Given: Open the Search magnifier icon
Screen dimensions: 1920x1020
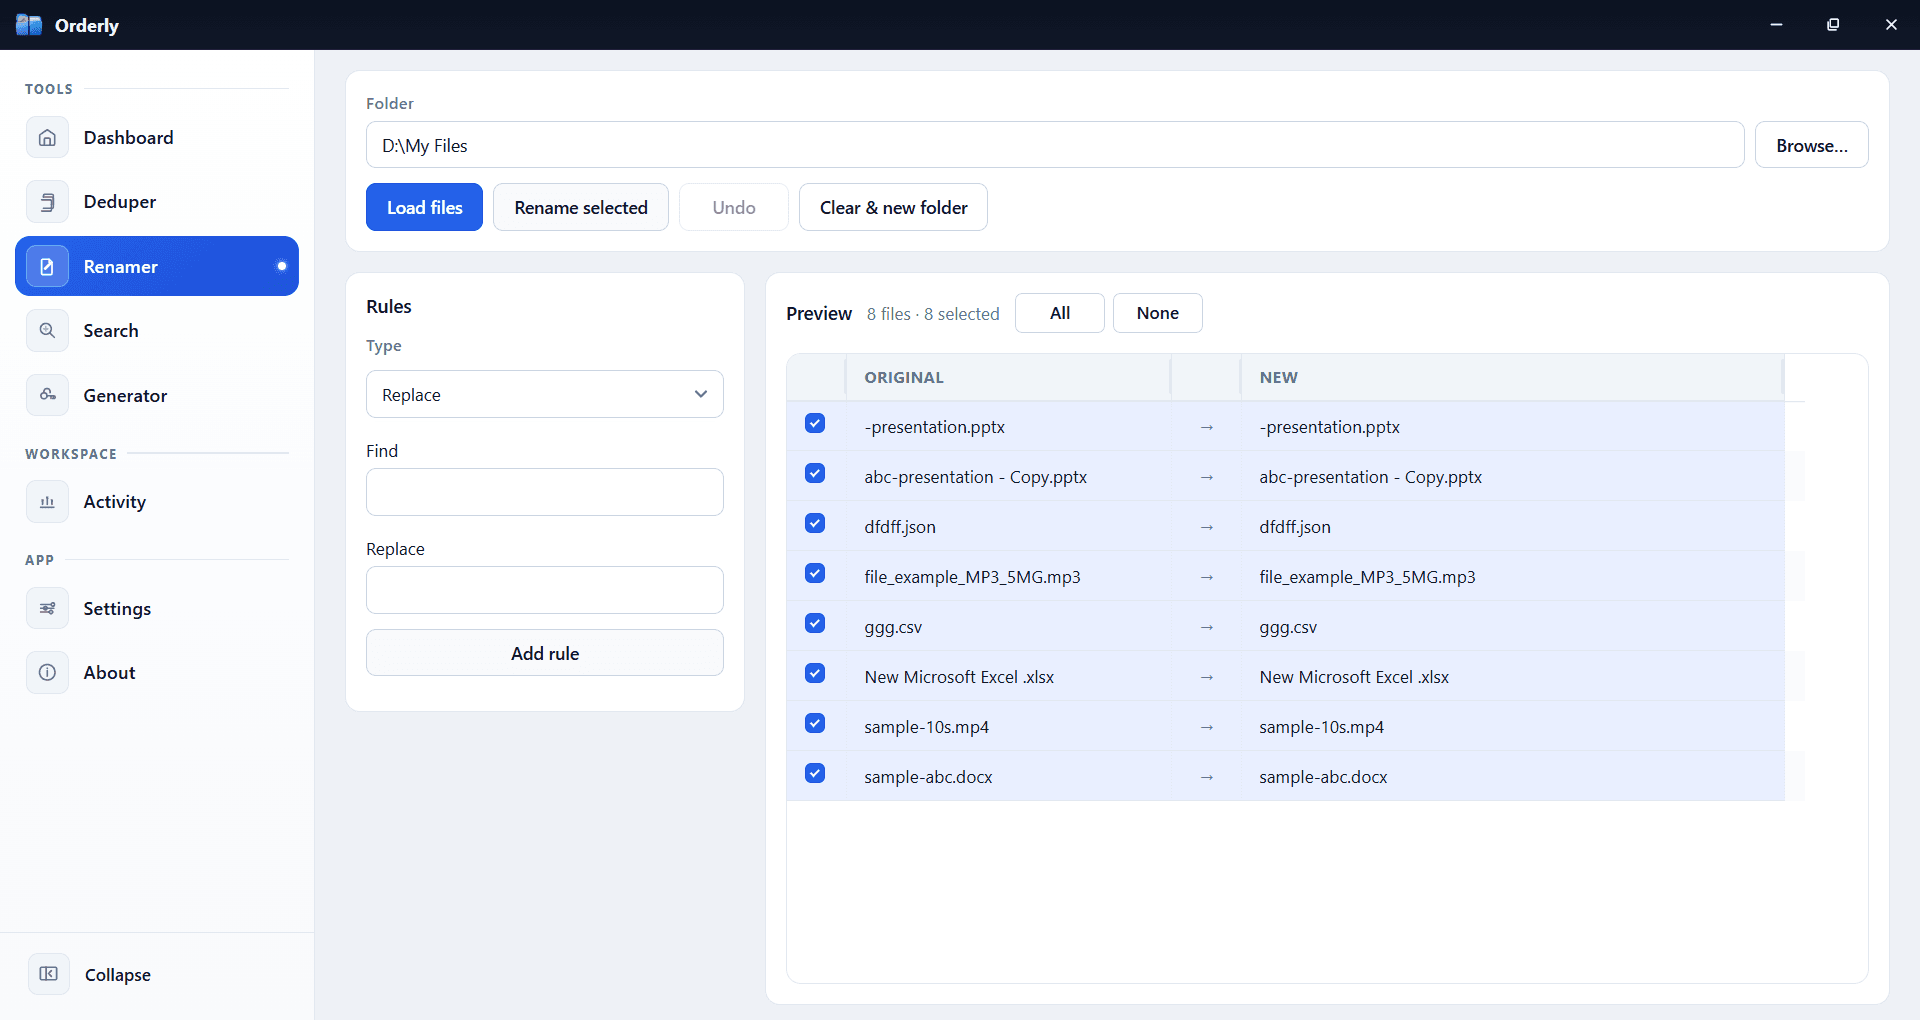Looking at the screenshot, I should point(47,331).
